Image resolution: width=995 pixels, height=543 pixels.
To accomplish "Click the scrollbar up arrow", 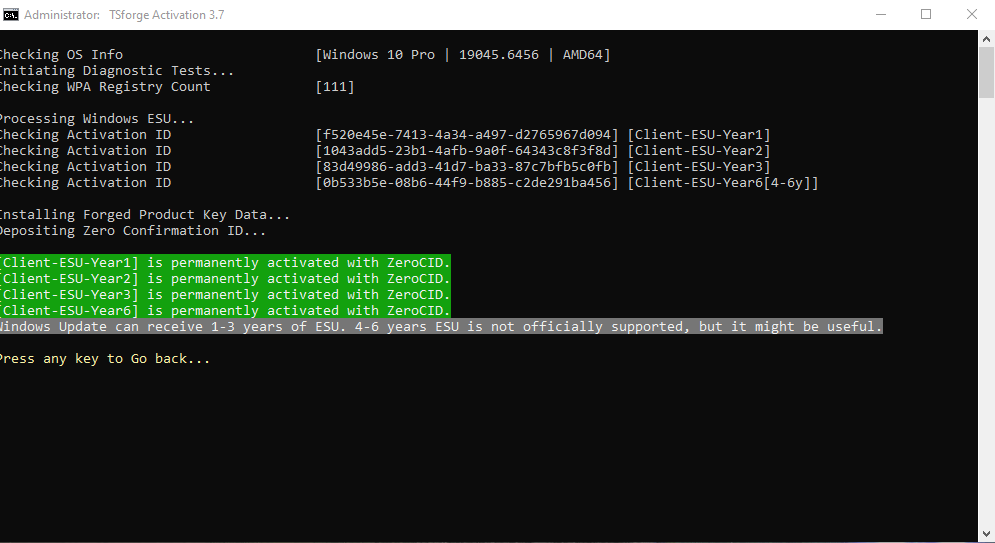I will (986, 39).
